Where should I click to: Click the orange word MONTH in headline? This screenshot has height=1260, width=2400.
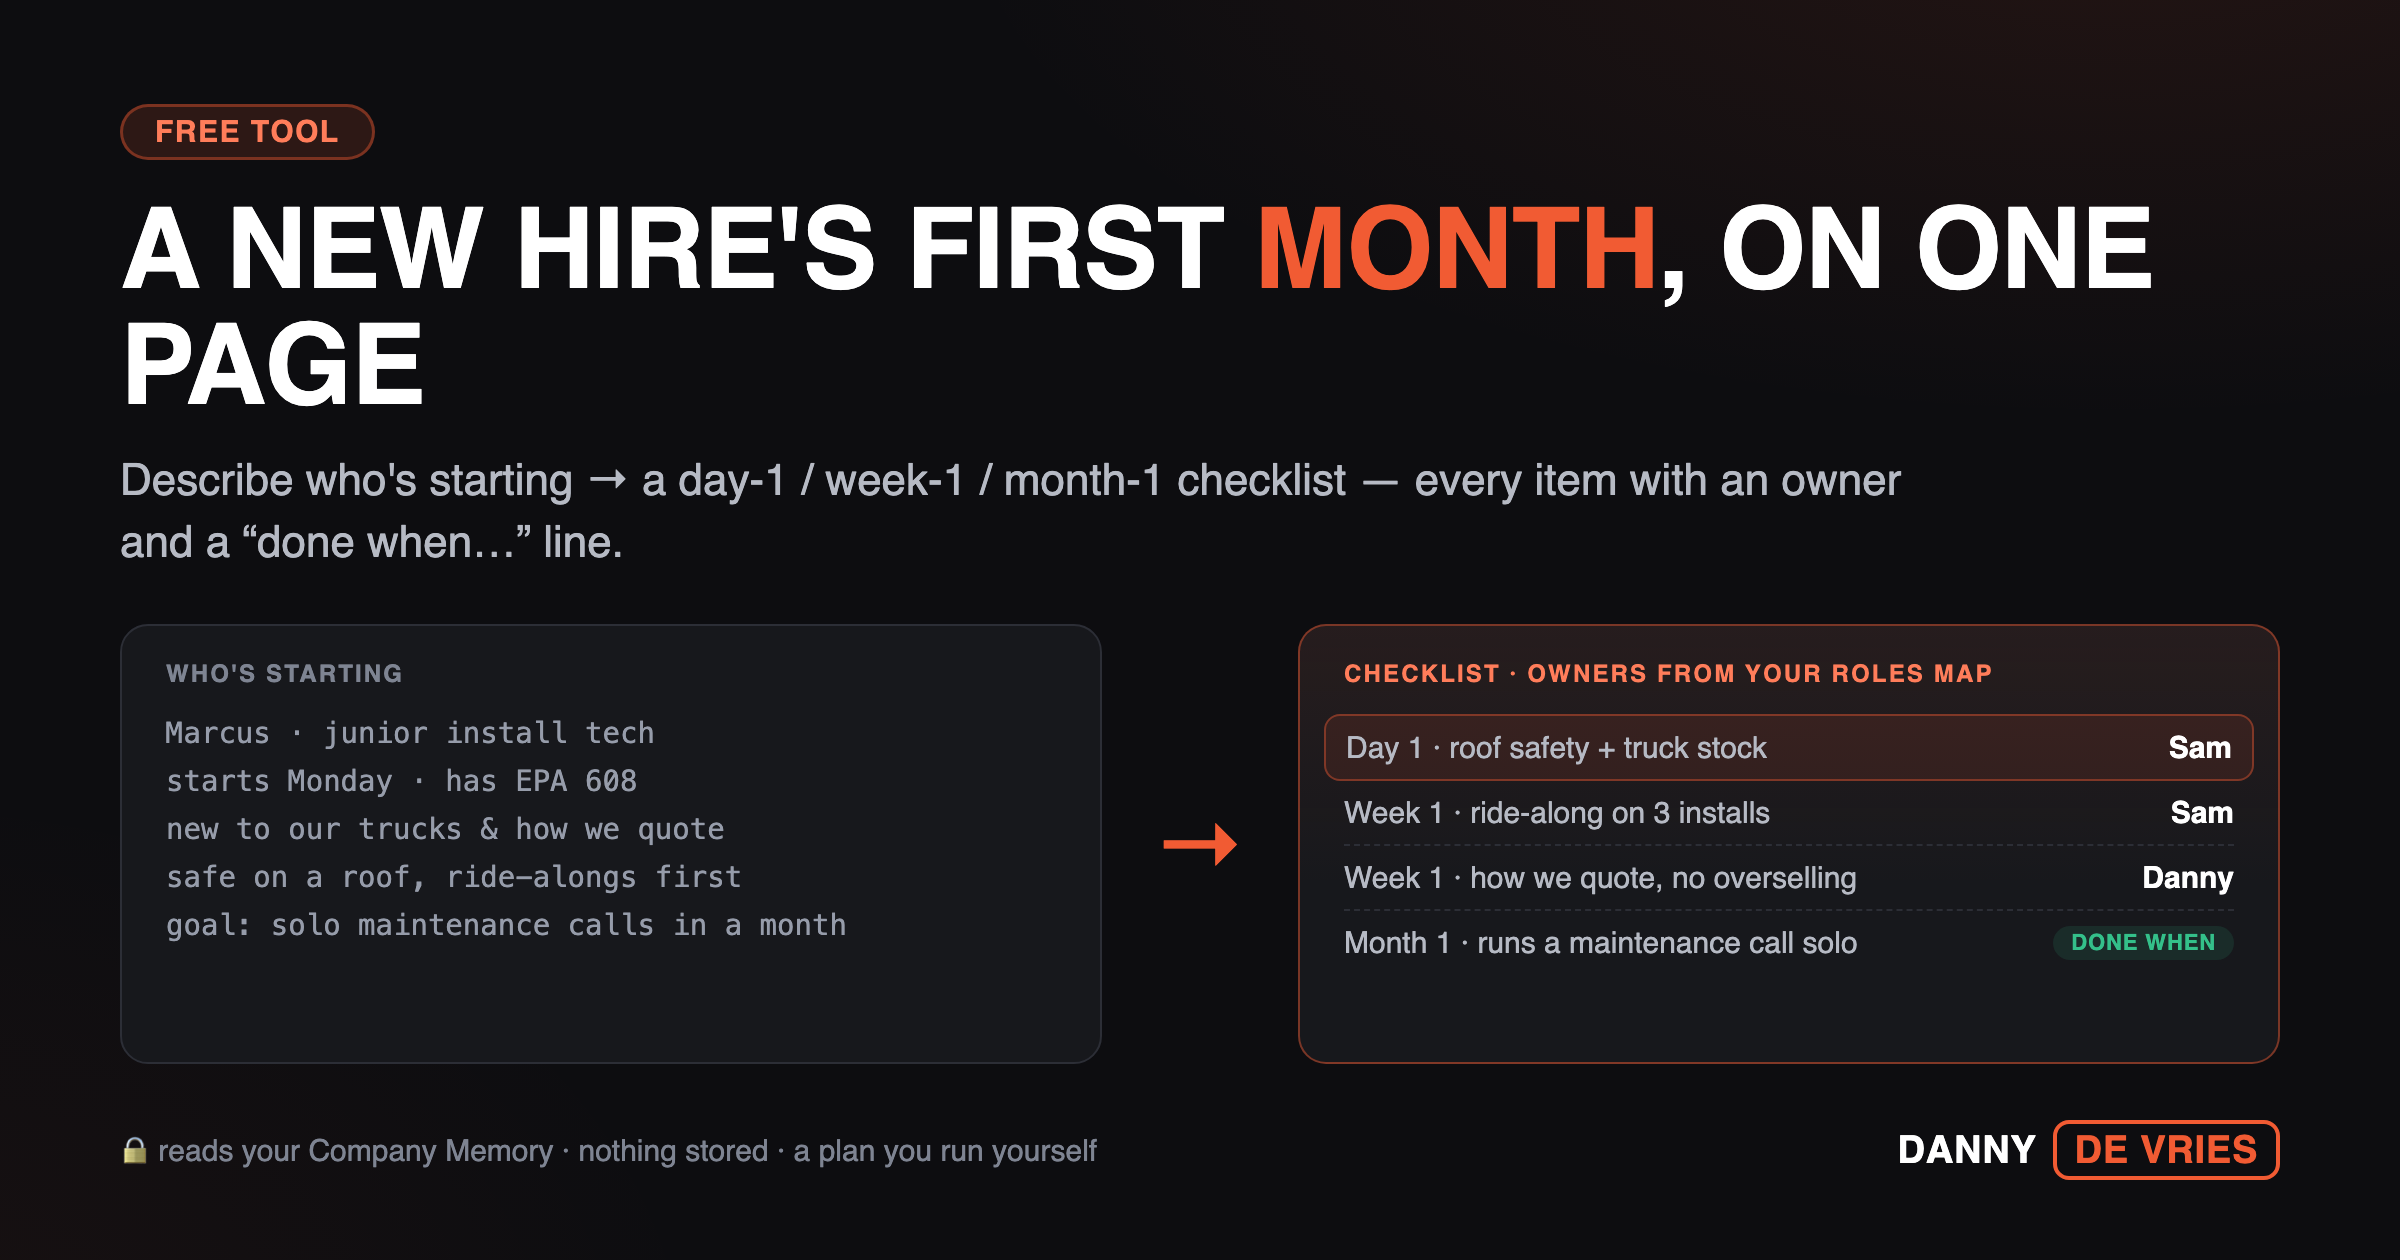1457,248
